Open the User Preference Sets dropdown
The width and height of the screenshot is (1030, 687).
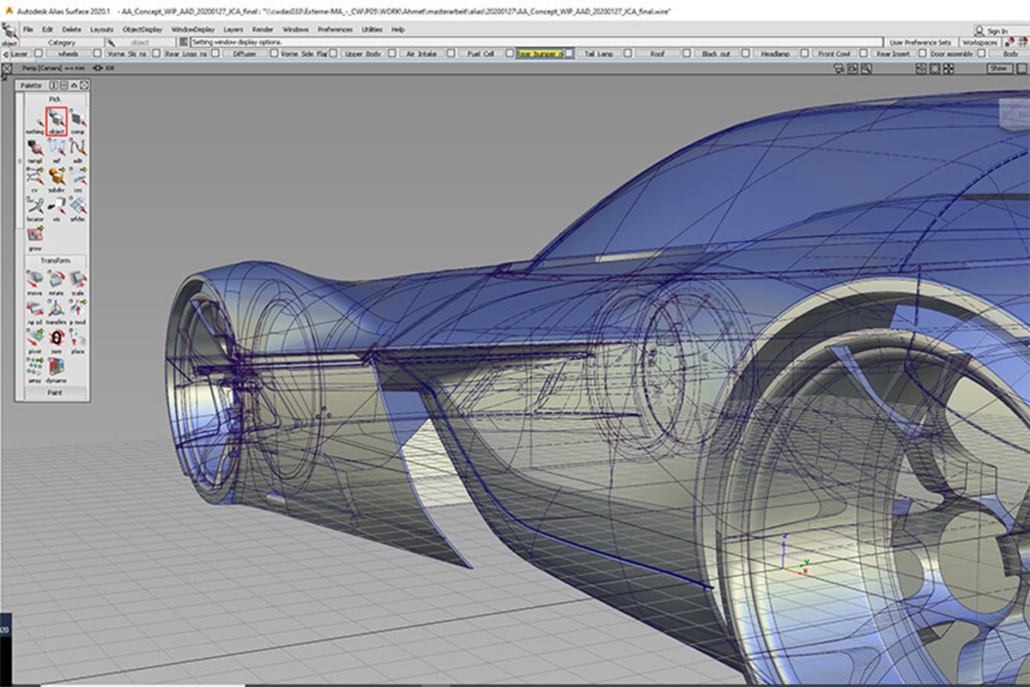tap(921, 42)
